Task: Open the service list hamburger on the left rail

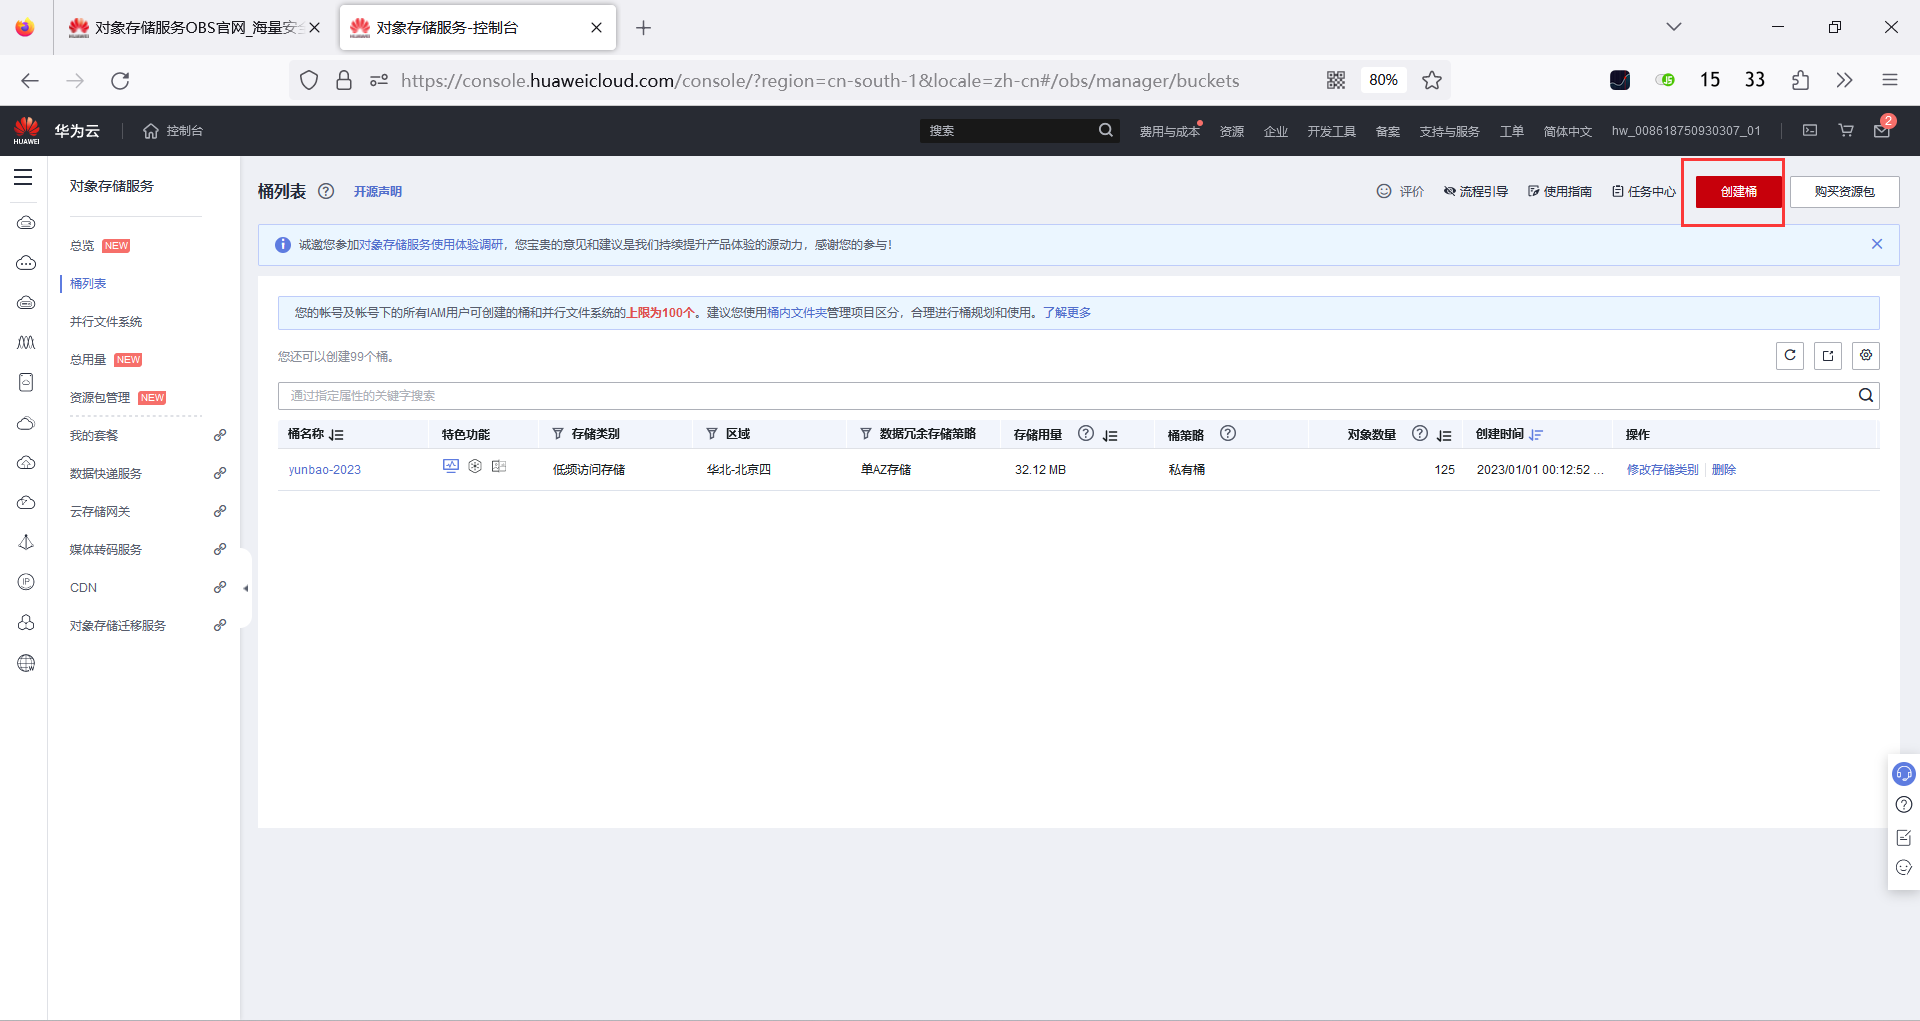Action: [23, 178]
